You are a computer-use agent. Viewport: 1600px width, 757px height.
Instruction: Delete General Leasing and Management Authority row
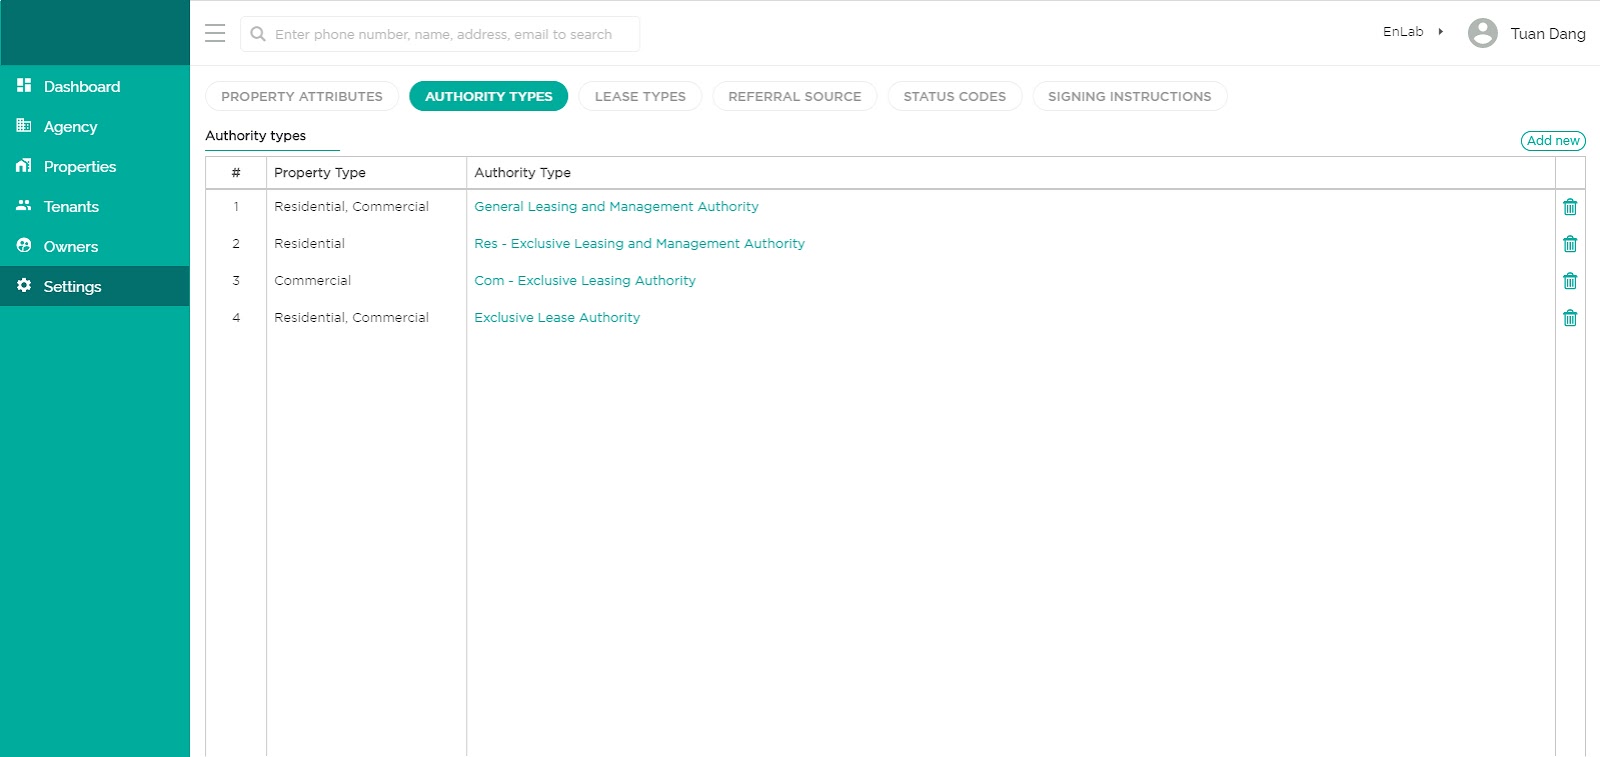(x=1570, y=207)
